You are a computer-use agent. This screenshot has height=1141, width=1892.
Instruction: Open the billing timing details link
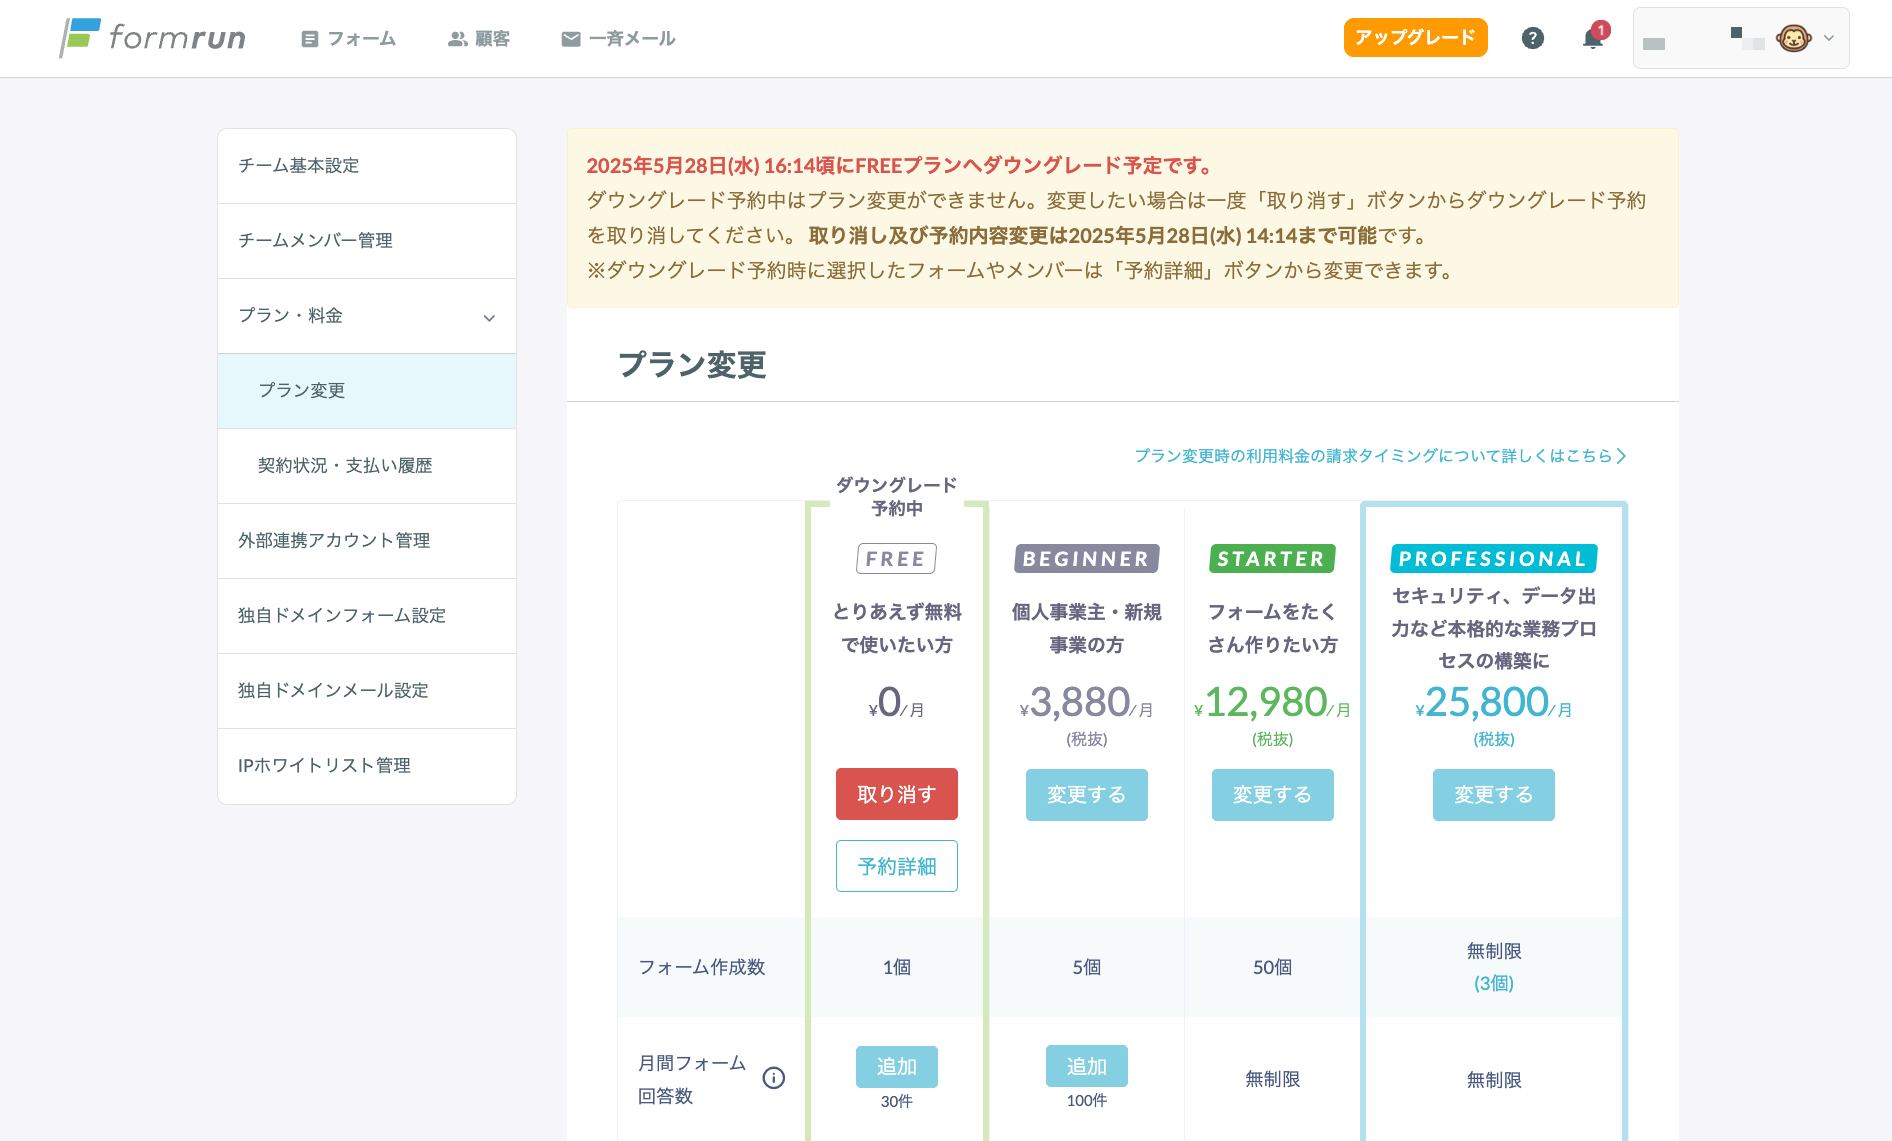tap(1380, 456)
